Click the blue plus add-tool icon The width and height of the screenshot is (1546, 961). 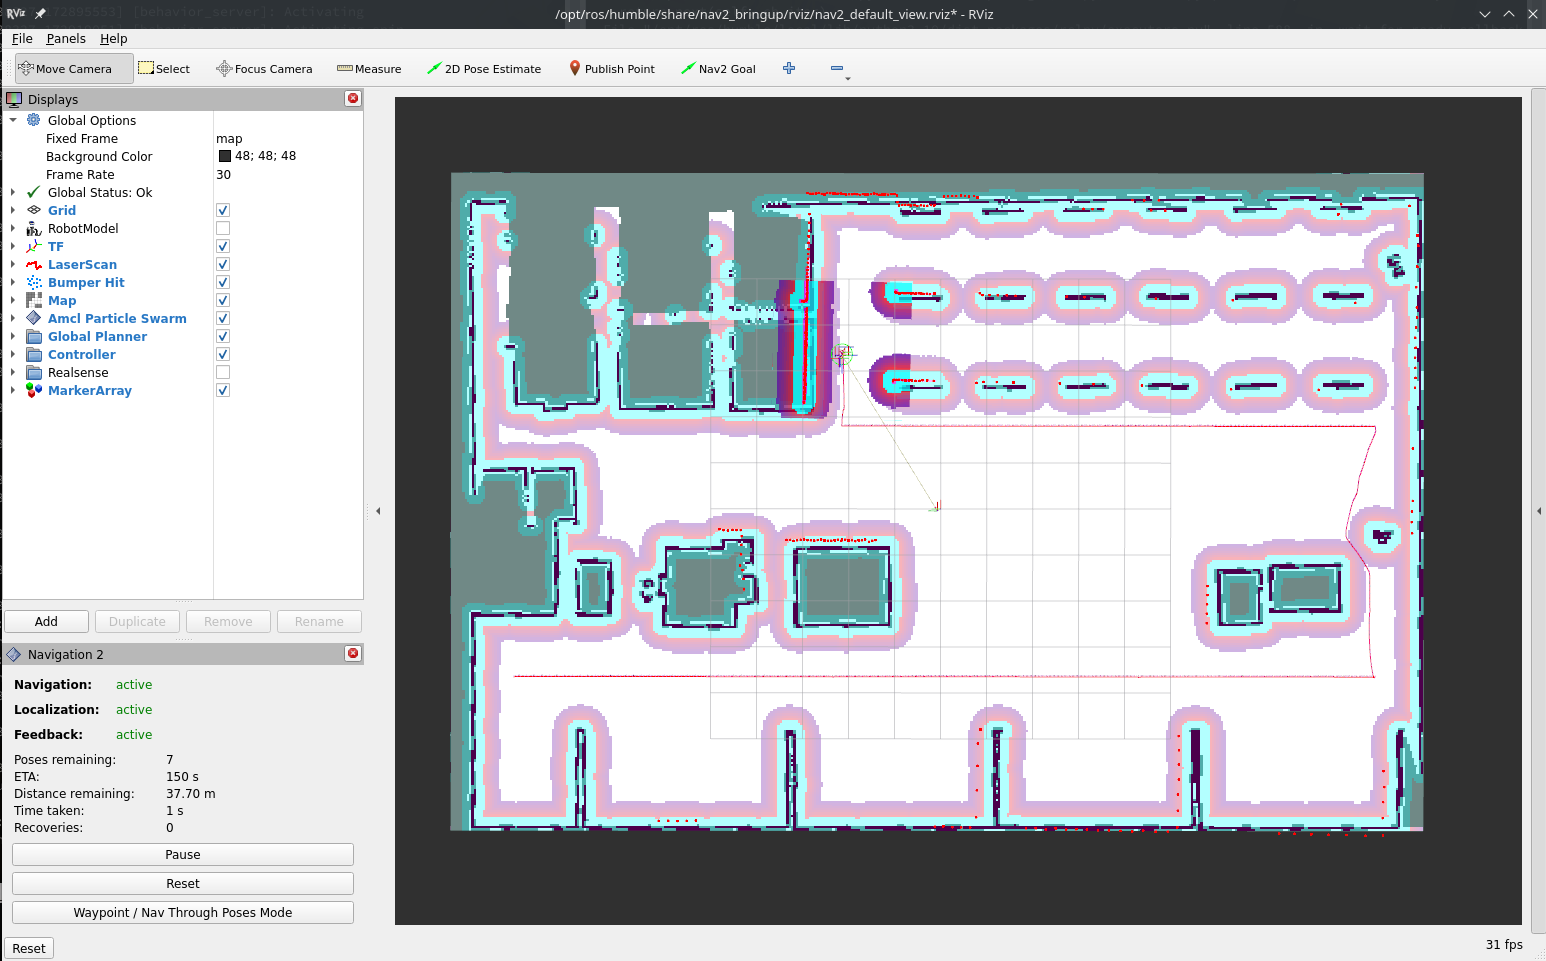(x=789, y=68)
